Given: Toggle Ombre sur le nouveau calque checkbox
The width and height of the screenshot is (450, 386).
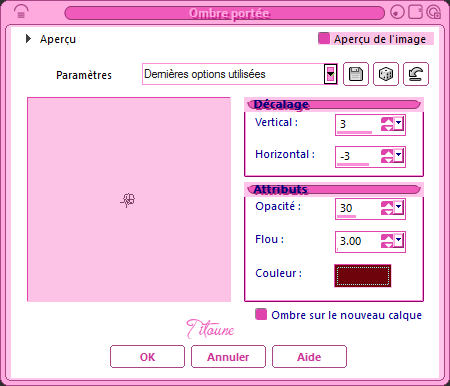Looking at the screenshot, I should coord(261,314).
